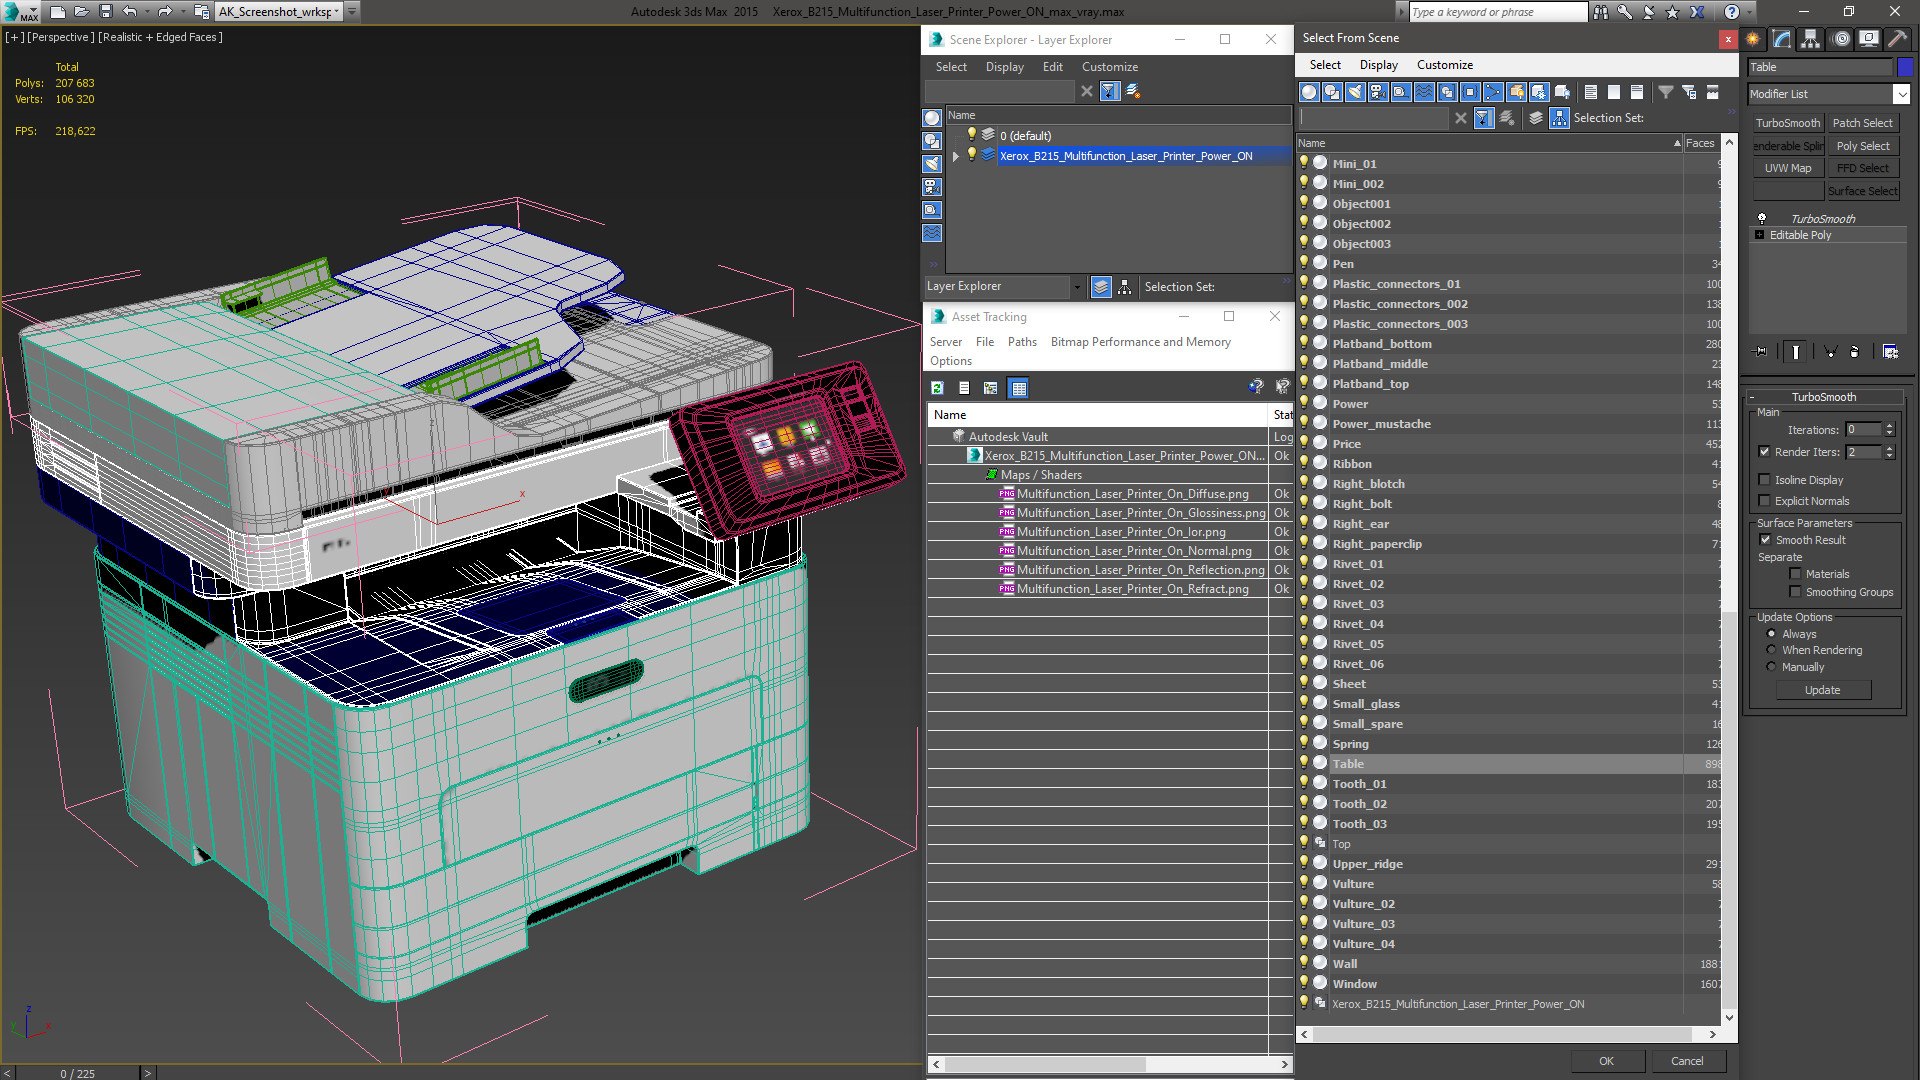Image resolution: width=1920 pixels, height=1080 pixels.
Task: Click the Iterations spinner arrows
Action: (1889, 430)
